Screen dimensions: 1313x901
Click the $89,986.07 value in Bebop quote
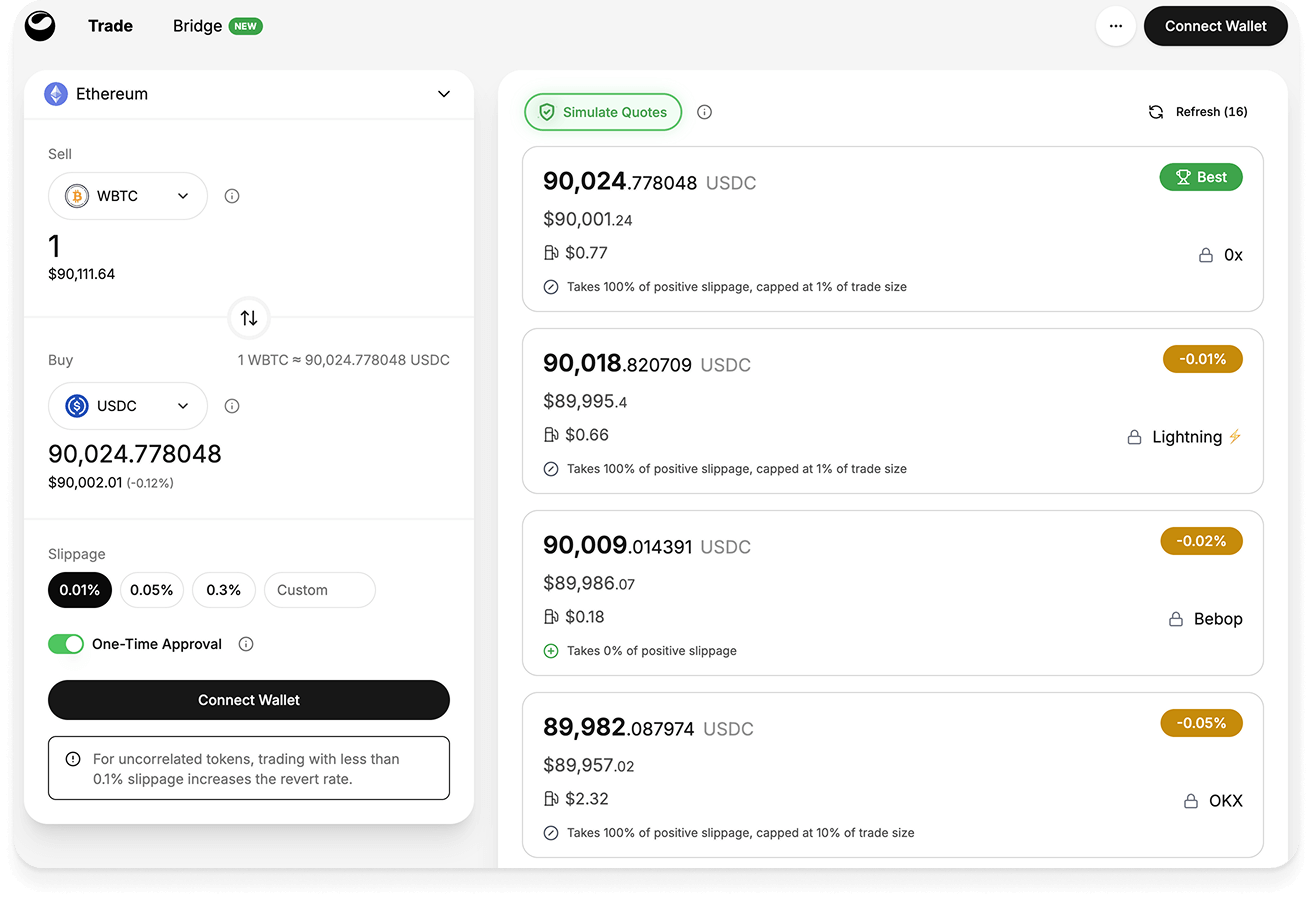tap(589, 584)
